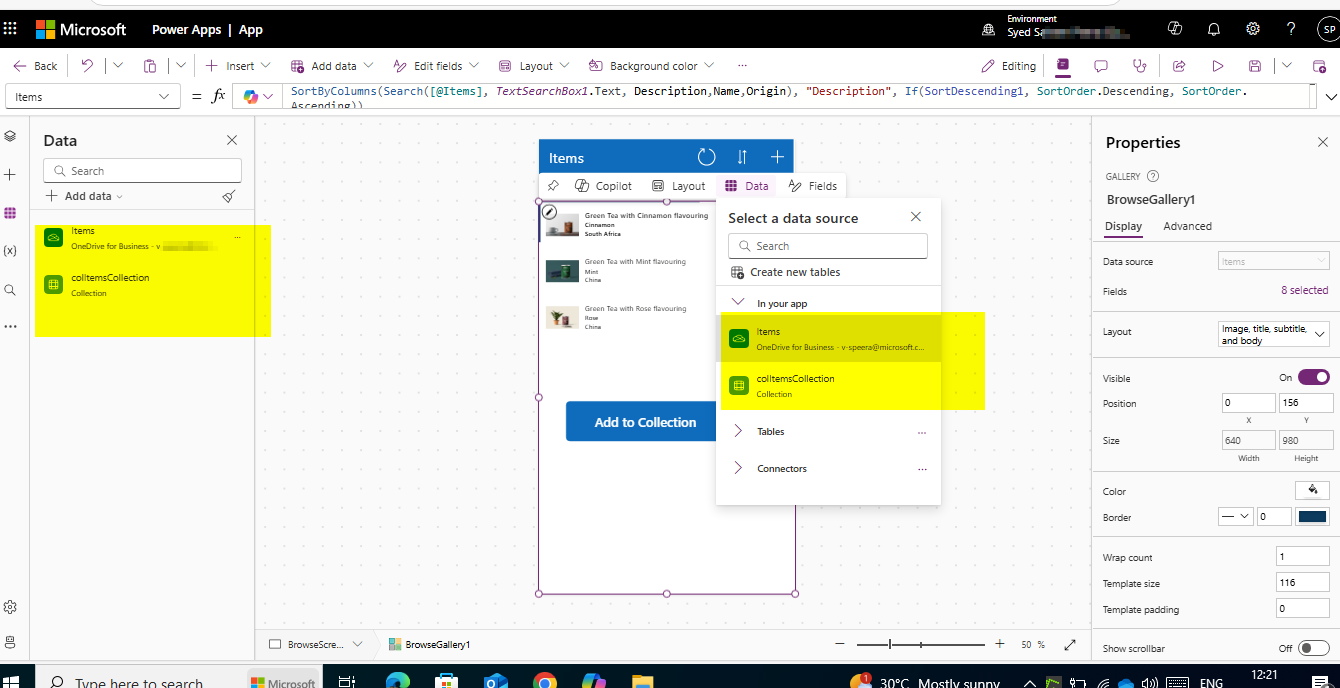The width and height of the screenshot is (1340, 688).
Task: Open the paste options dropdown arrow
Action: pos(181,66)
